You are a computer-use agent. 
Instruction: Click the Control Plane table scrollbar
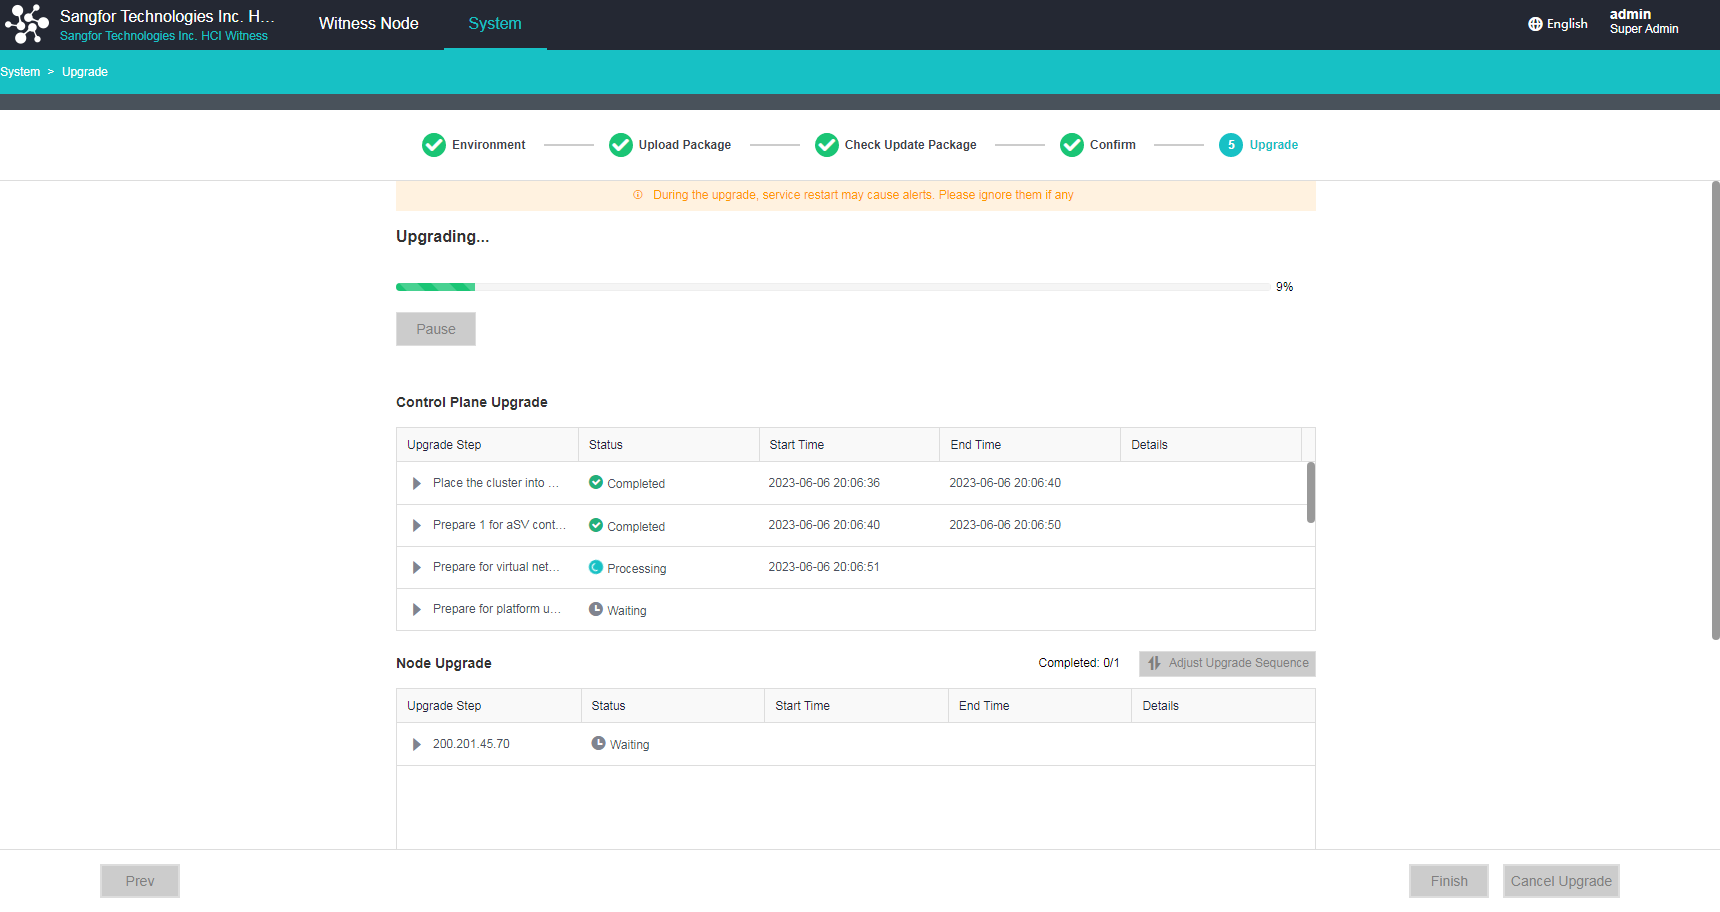(1310, 492)
